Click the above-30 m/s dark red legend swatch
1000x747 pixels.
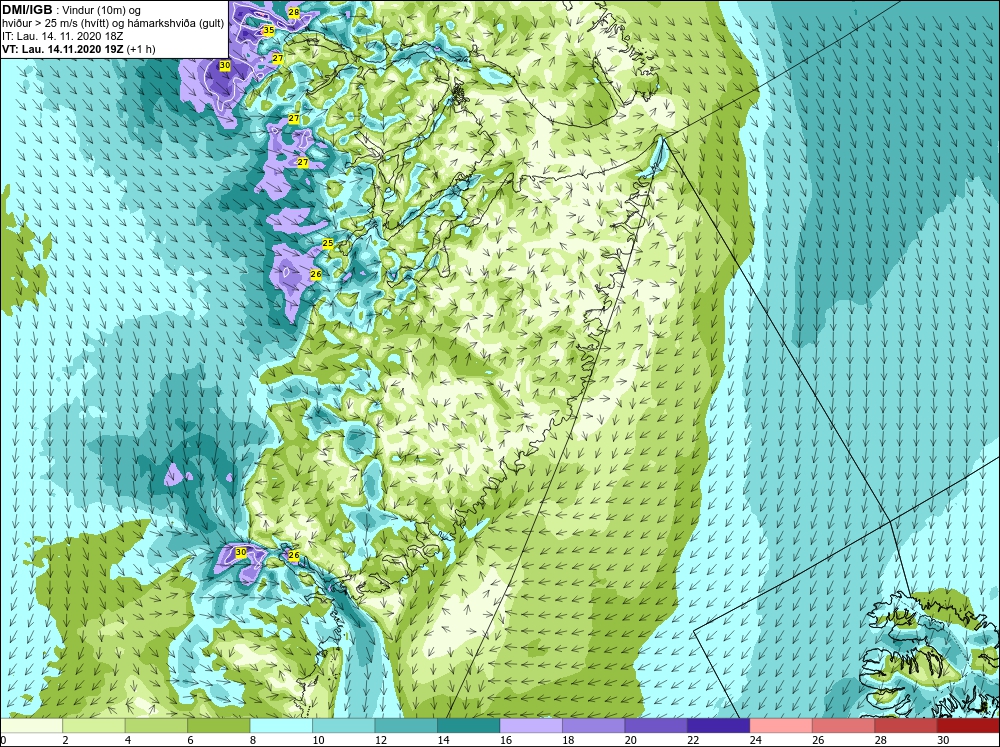pyautogui.click(x=968, y=725)
